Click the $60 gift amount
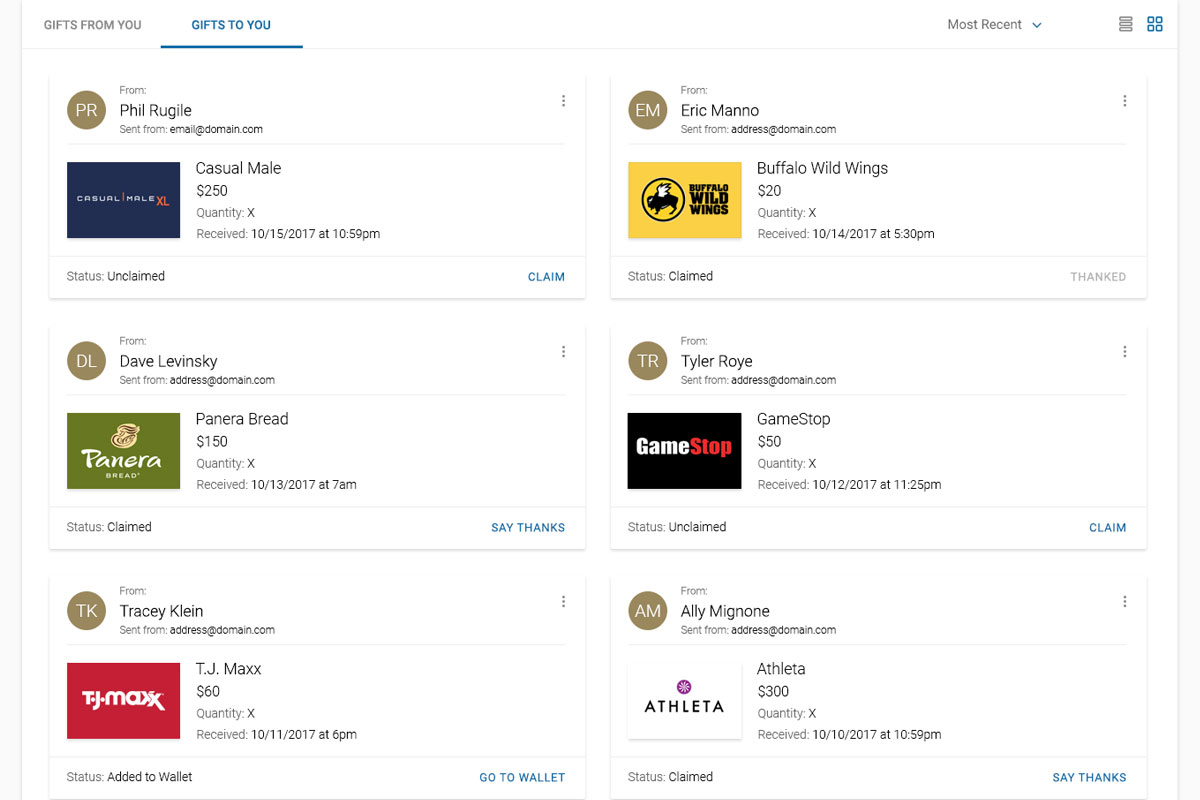The width and height of the screenshot is (1200, 800). [x=208, y=691]
